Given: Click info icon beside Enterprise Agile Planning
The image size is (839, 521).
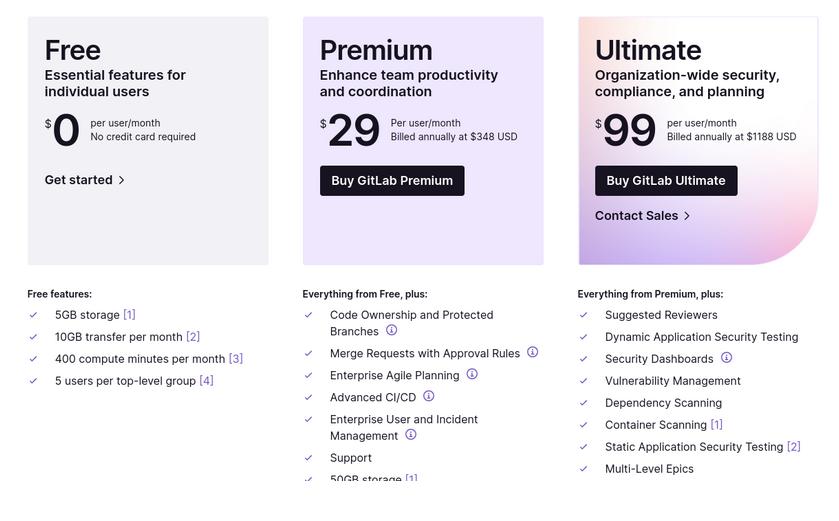Looking at the screenshot, I should [x=472, y=374].
